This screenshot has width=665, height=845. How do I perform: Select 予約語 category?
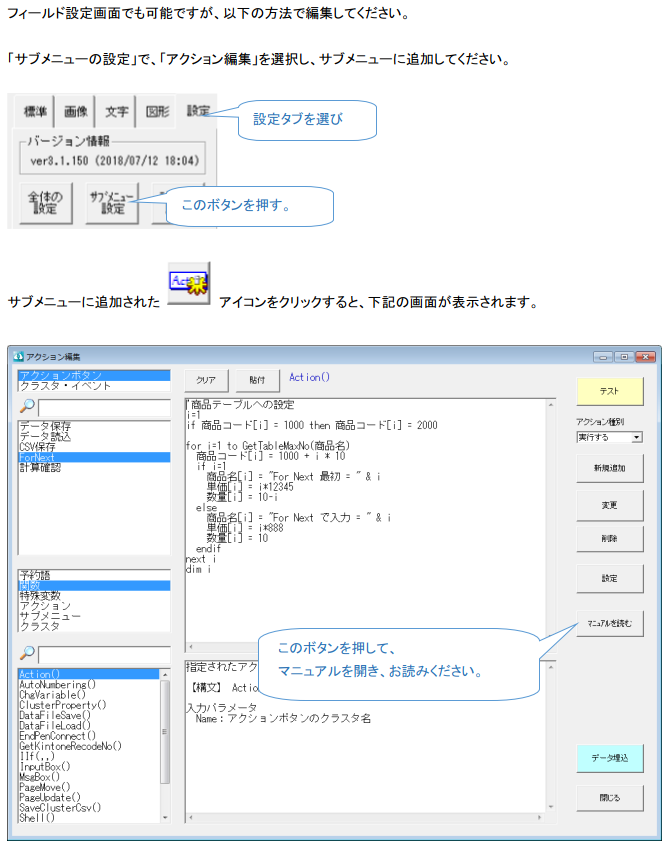click(x=94, y=575)
